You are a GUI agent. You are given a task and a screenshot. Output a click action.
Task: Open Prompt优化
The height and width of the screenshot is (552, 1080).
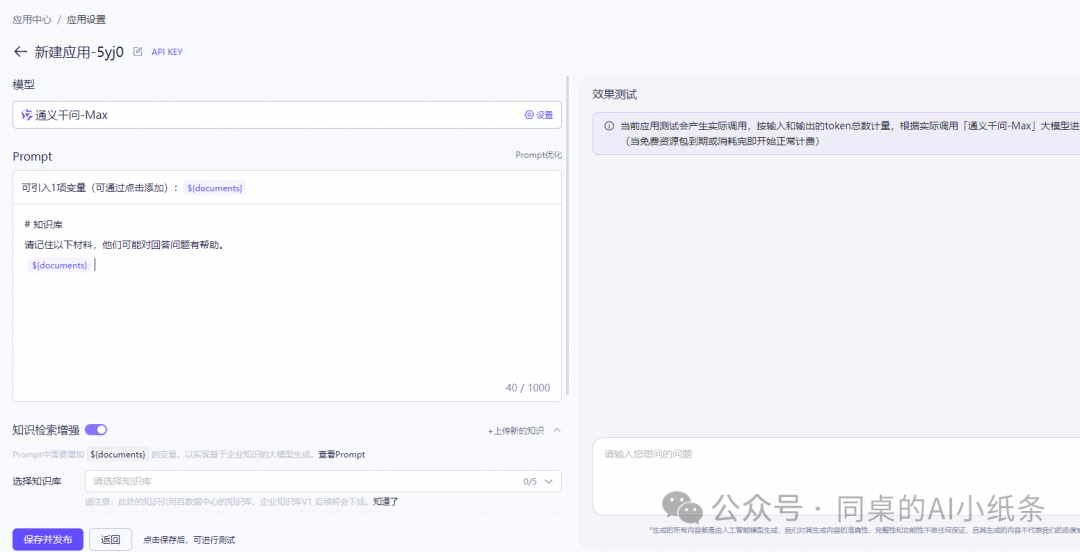pyautogui.click(x=538, y=155)
